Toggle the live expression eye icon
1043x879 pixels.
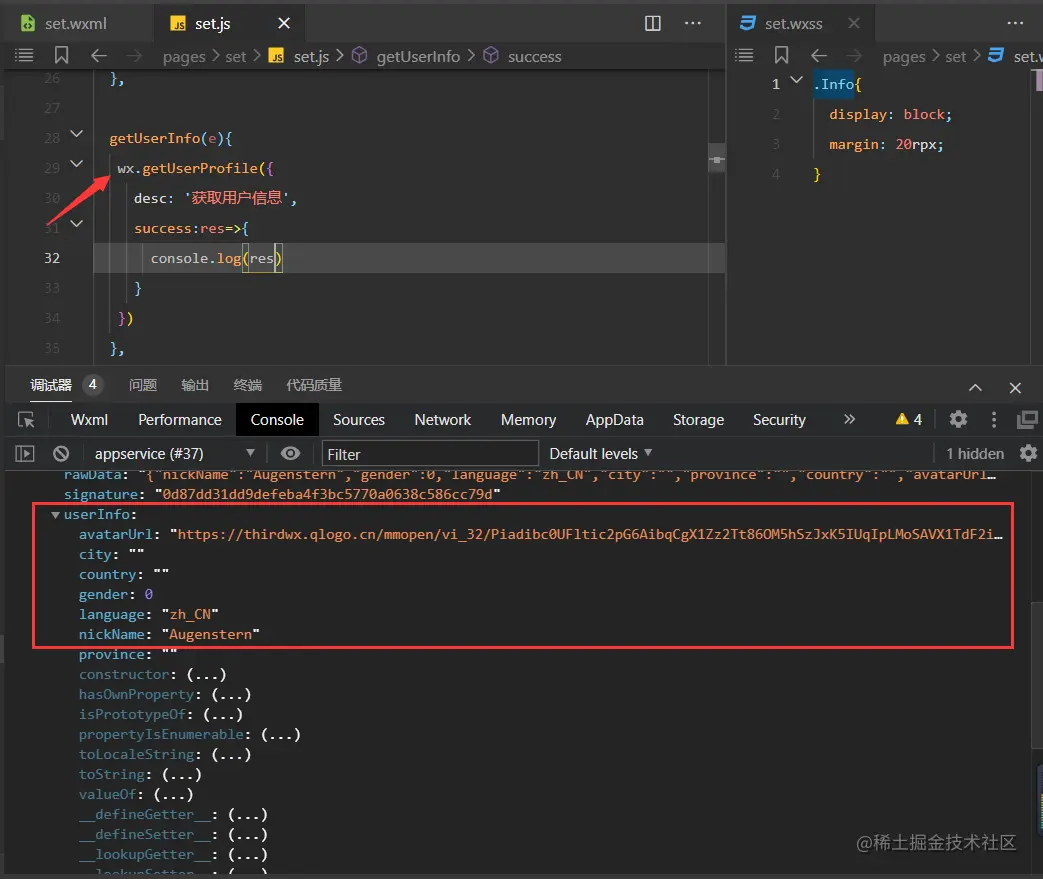point(290,454)
